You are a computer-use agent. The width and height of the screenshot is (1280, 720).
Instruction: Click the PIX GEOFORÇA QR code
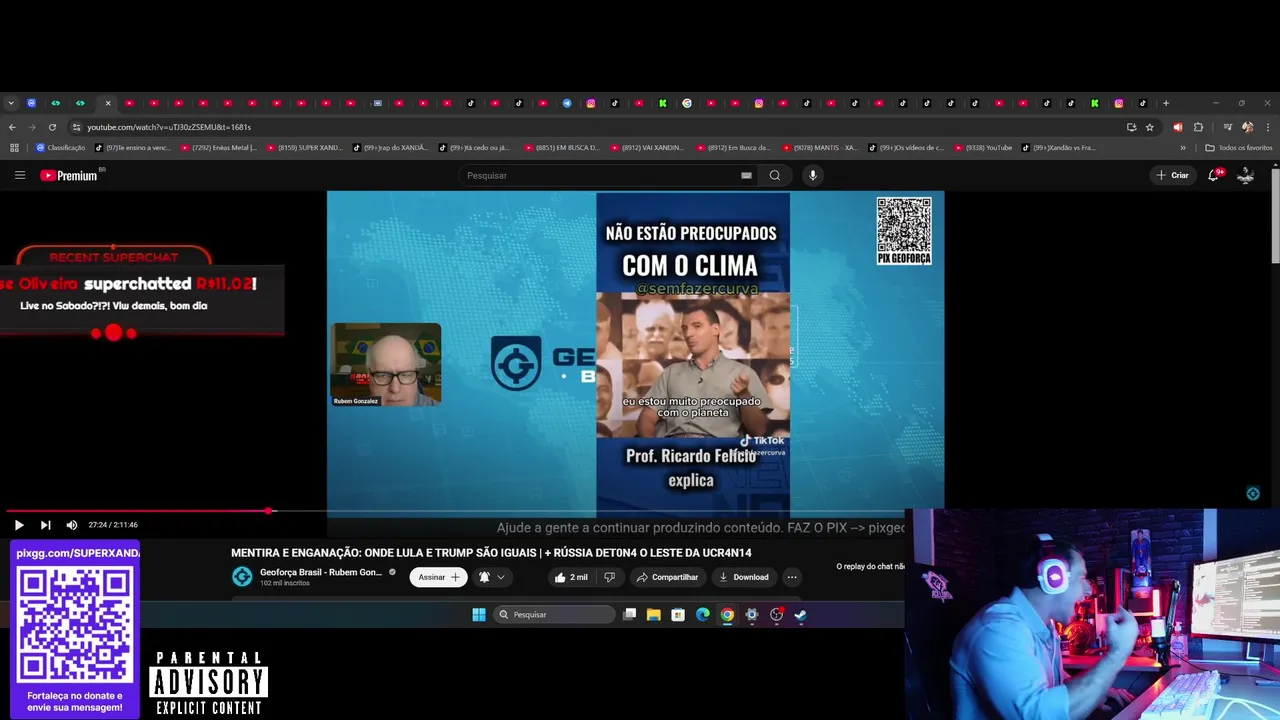point(904,230)
